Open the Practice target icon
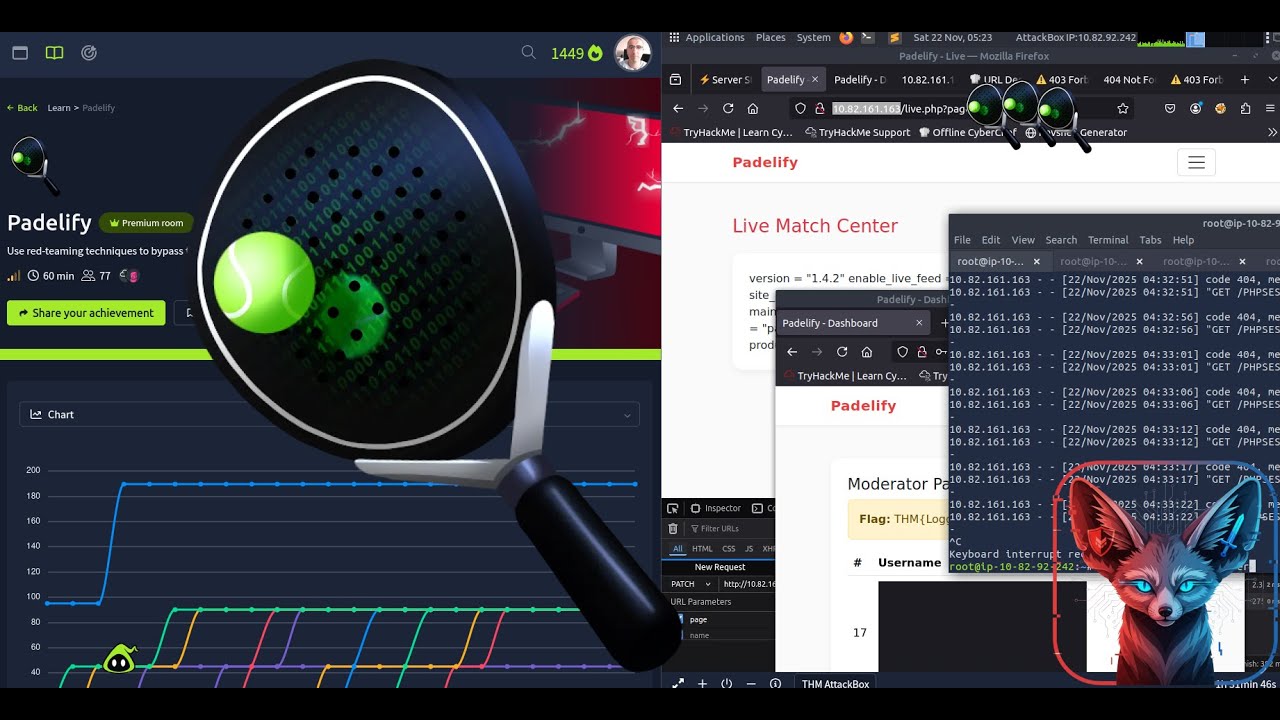 89,53
